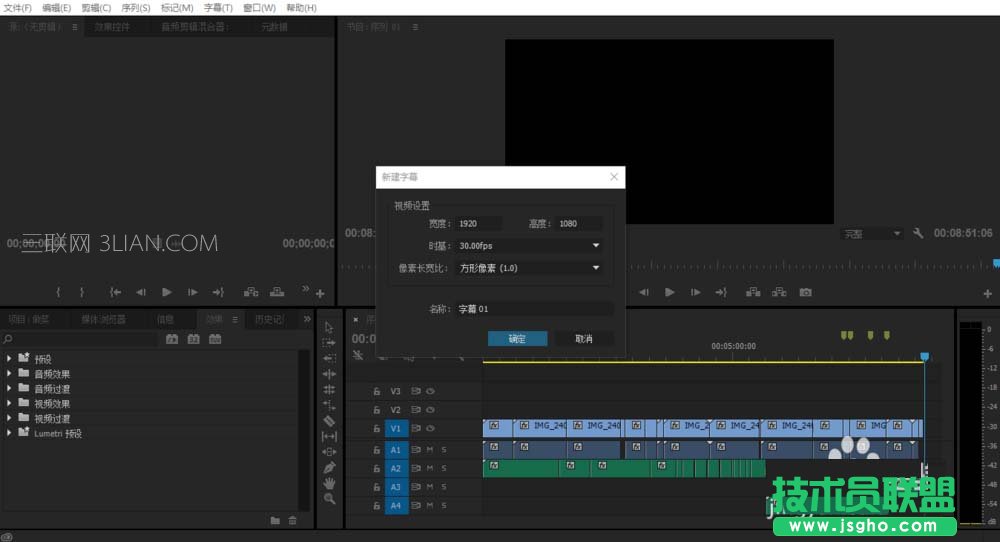Go to Out point in Program monitor

[721, 292]
